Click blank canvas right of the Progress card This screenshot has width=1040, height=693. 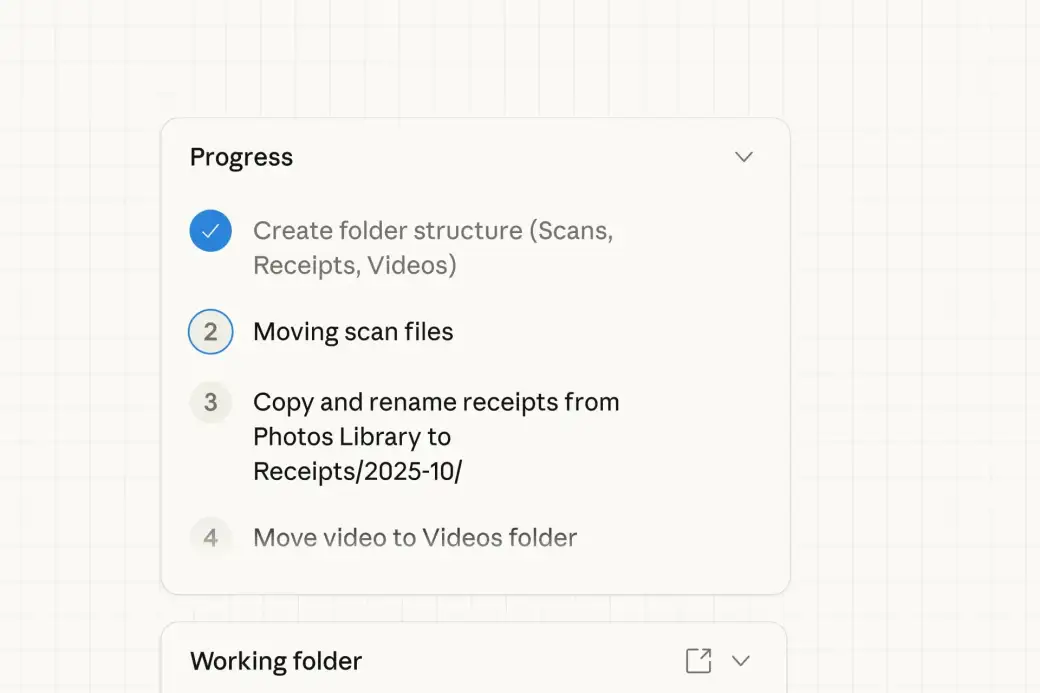pos(915,350)
